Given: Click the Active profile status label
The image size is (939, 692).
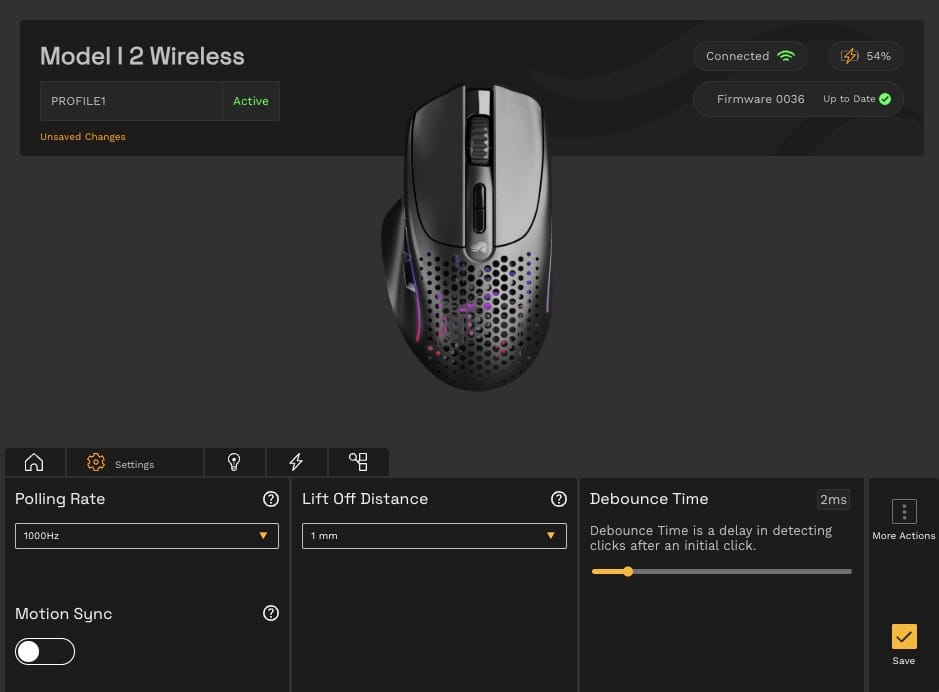Looking at the screenshot, I should pos(251,101).
